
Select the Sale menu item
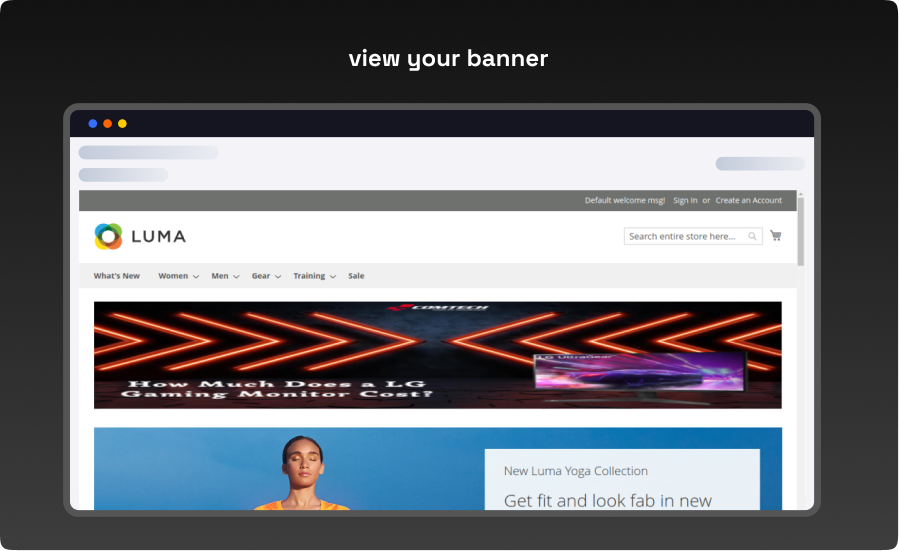[x=356, y=276]
